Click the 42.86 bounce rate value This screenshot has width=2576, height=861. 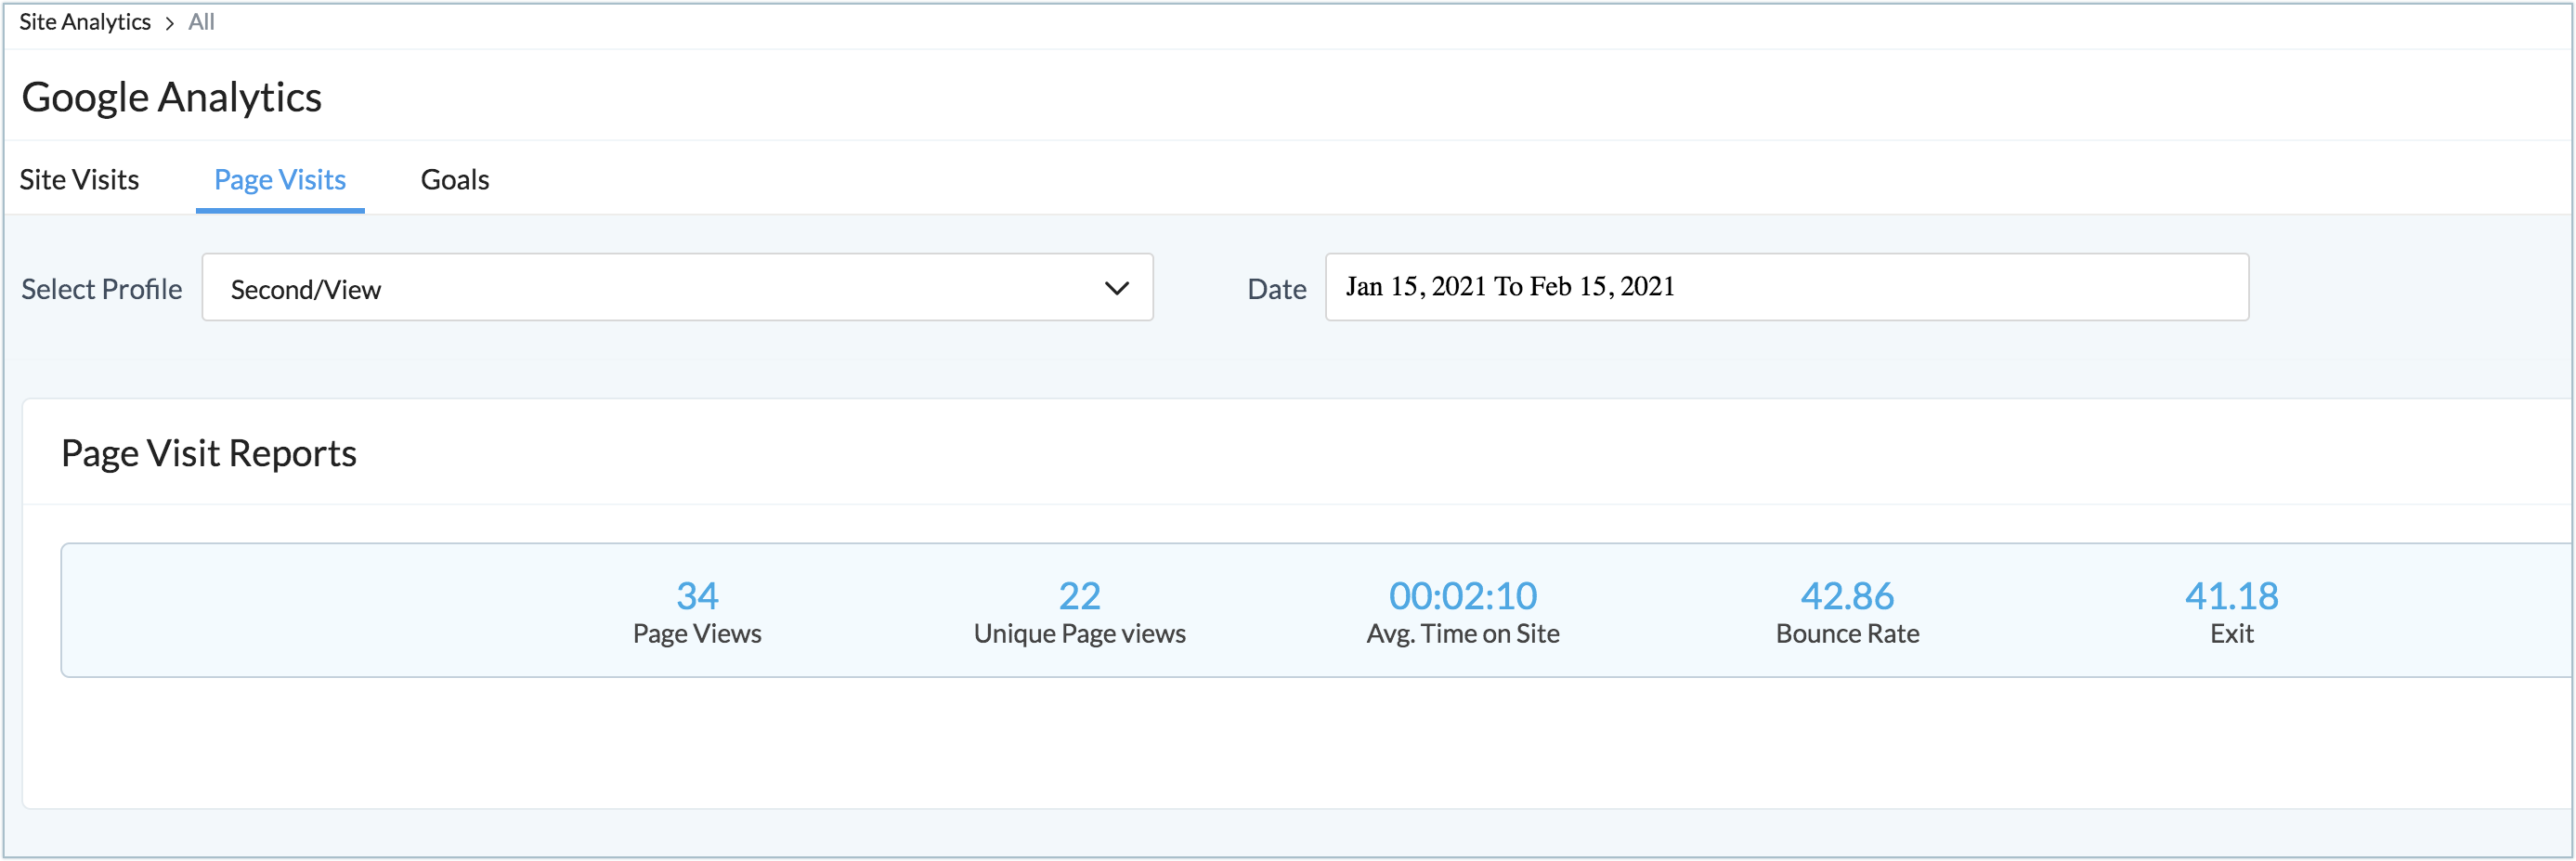click(1847, 596)
